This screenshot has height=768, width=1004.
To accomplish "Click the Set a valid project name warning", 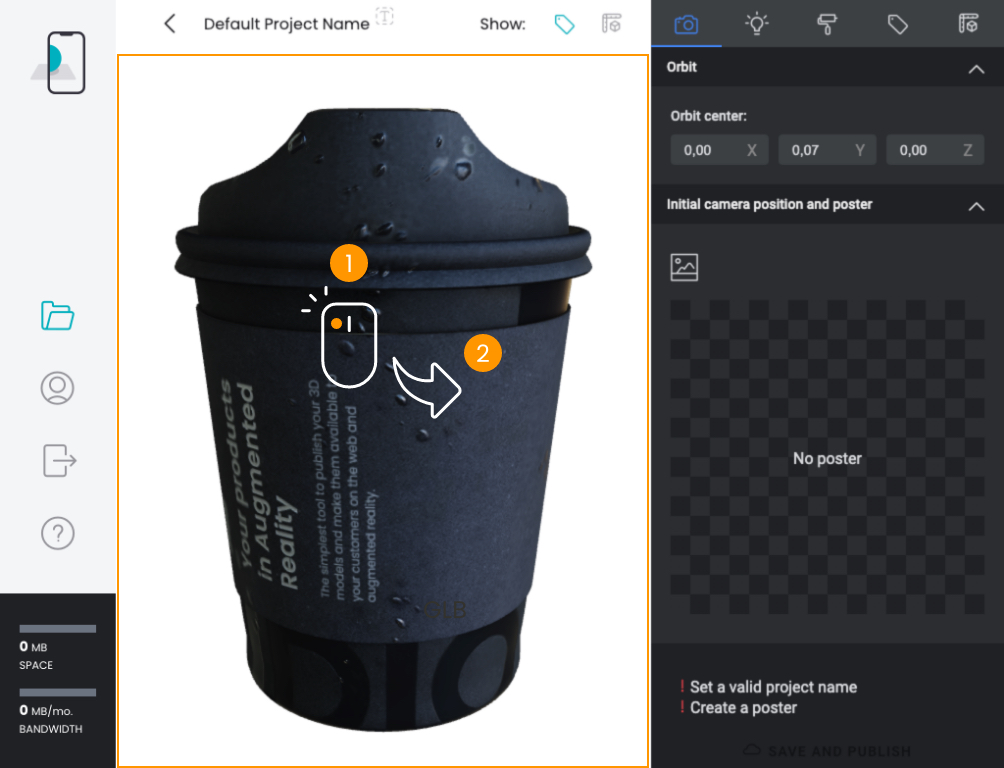I will click(771, 687).
